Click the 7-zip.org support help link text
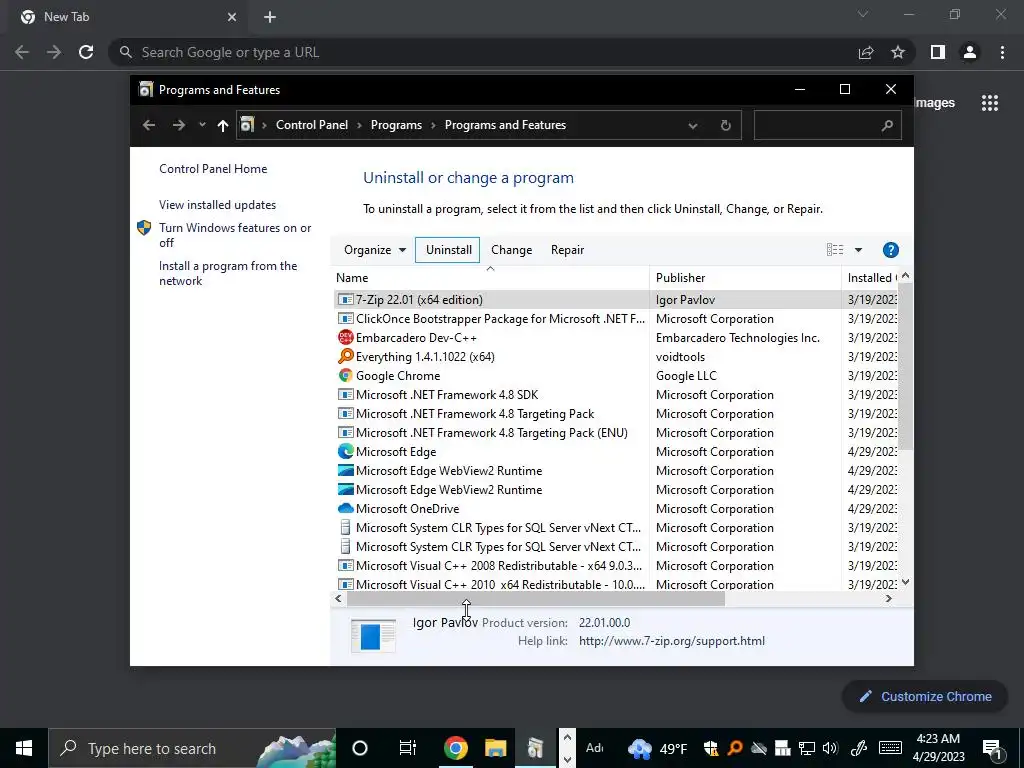This screenshot has width=1024, height=768. tap(671, 641)
